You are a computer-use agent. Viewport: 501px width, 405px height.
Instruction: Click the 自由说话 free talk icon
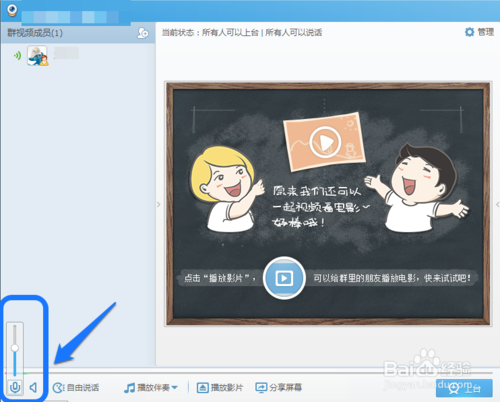coord(59,388)
